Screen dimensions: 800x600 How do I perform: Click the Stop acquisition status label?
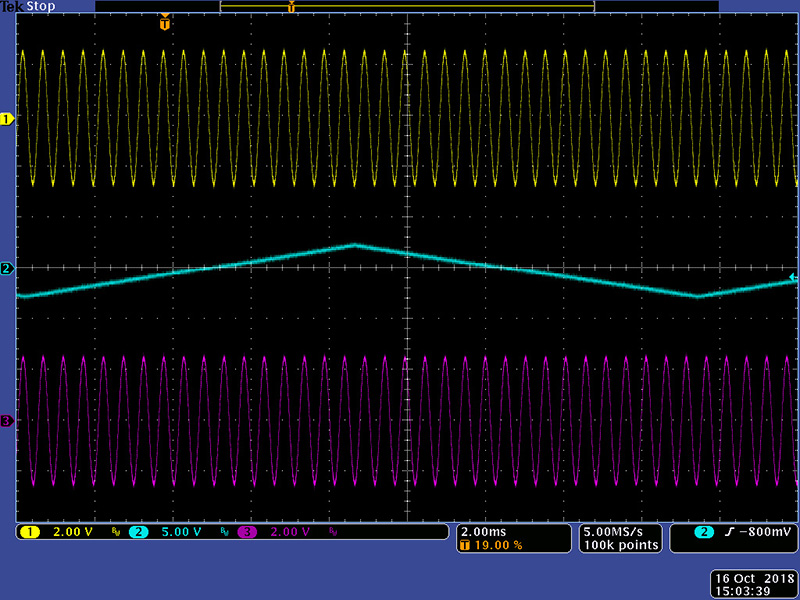42,6
